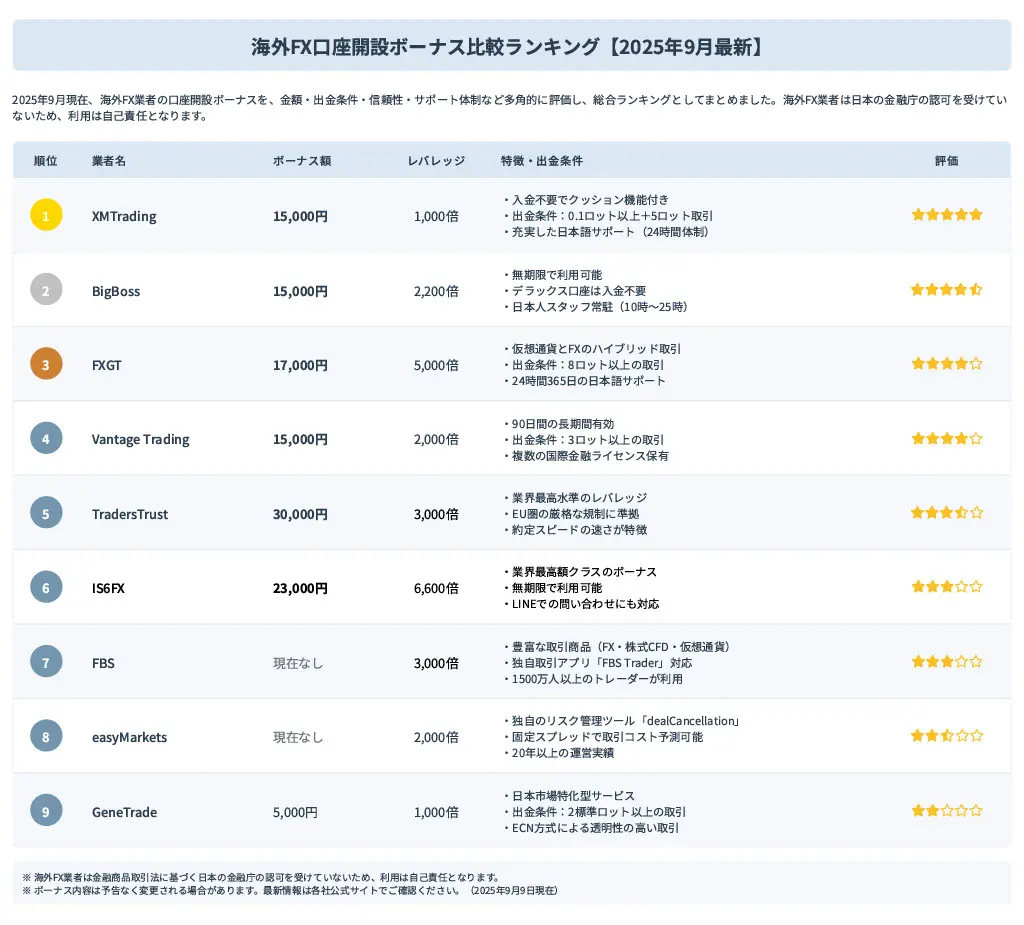Click IS6FX star rating
1024x925 pixels.
coord(947,587)
